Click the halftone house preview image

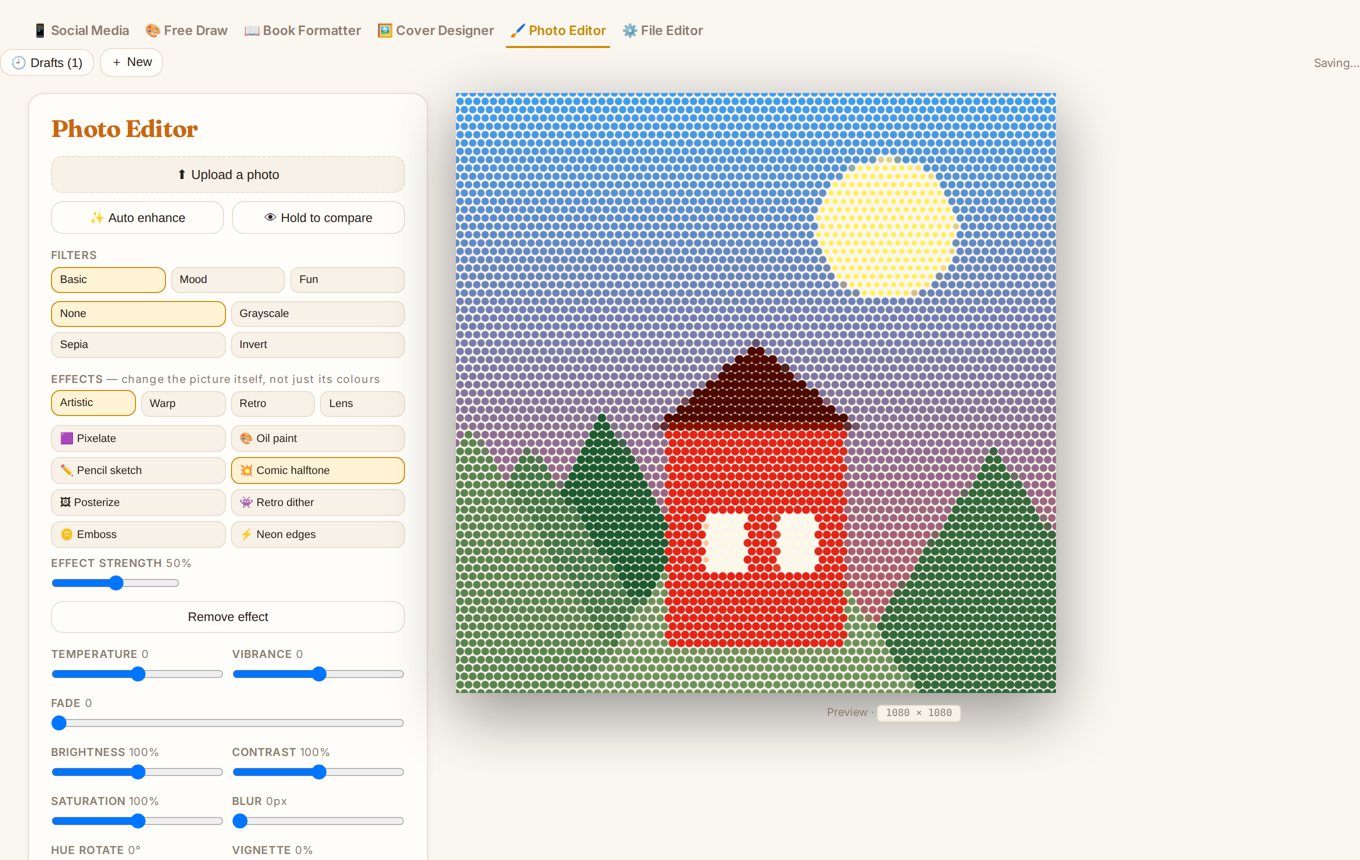[756, 393]
